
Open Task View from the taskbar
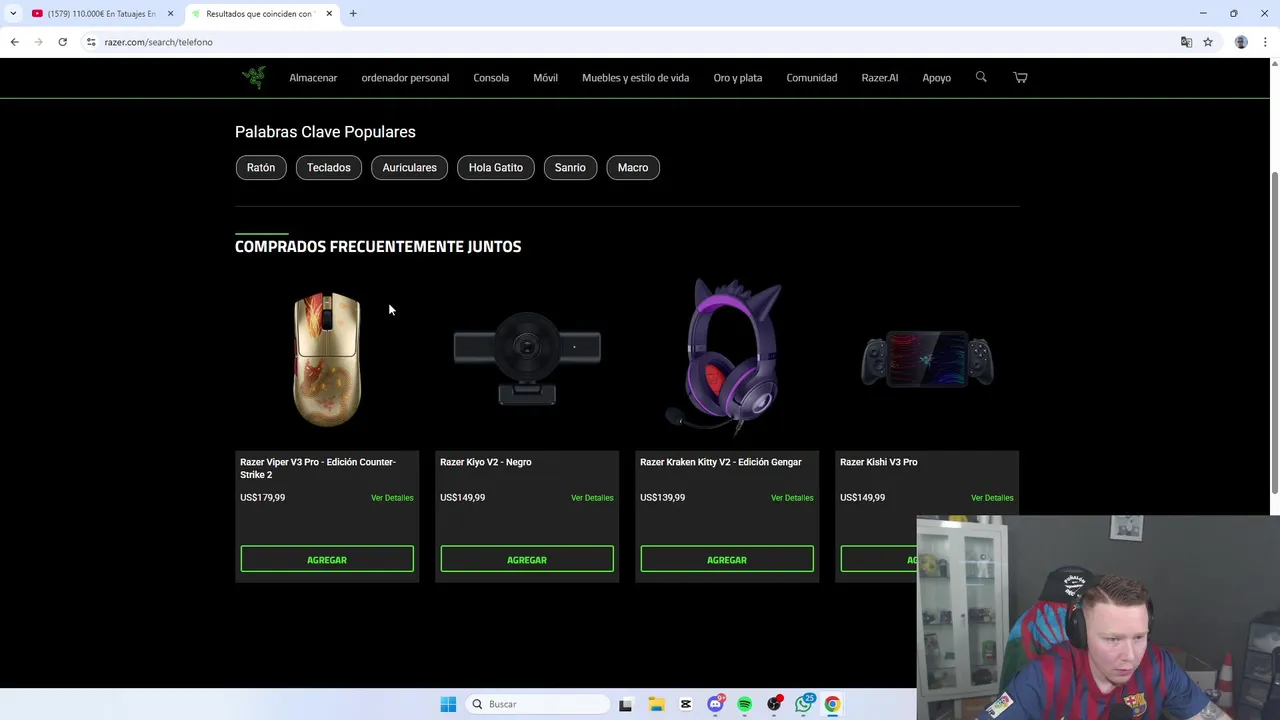[625, 704]
